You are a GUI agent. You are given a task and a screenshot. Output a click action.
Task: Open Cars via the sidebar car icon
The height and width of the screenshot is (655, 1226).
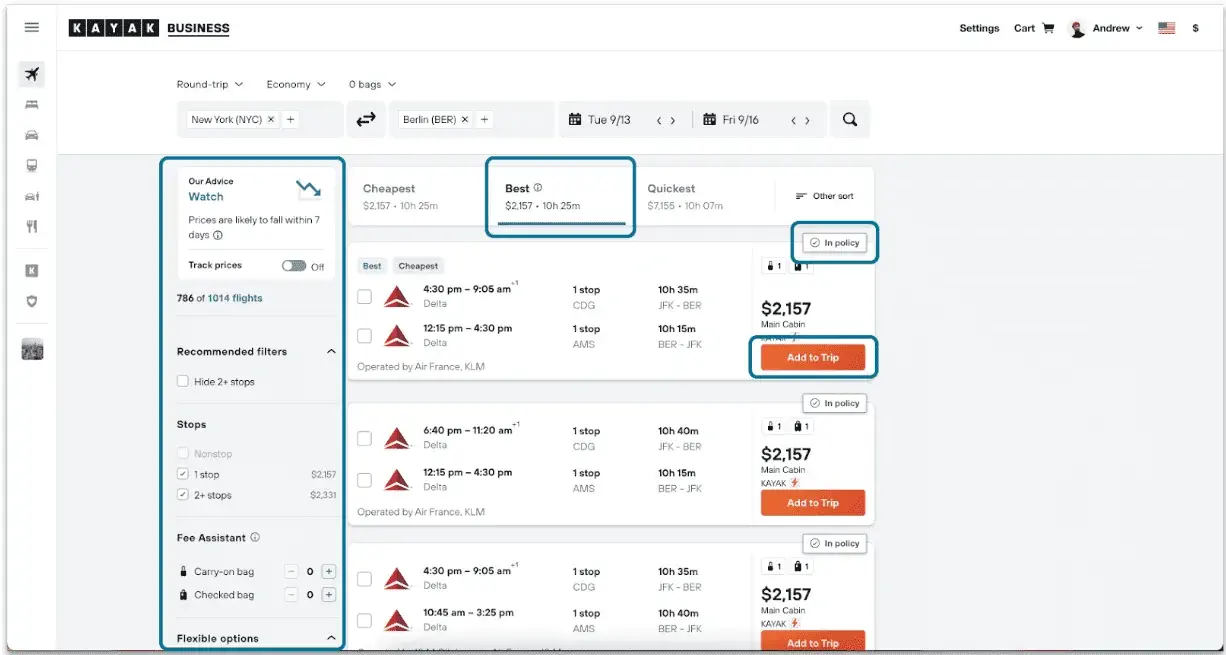tap(32, 135)
